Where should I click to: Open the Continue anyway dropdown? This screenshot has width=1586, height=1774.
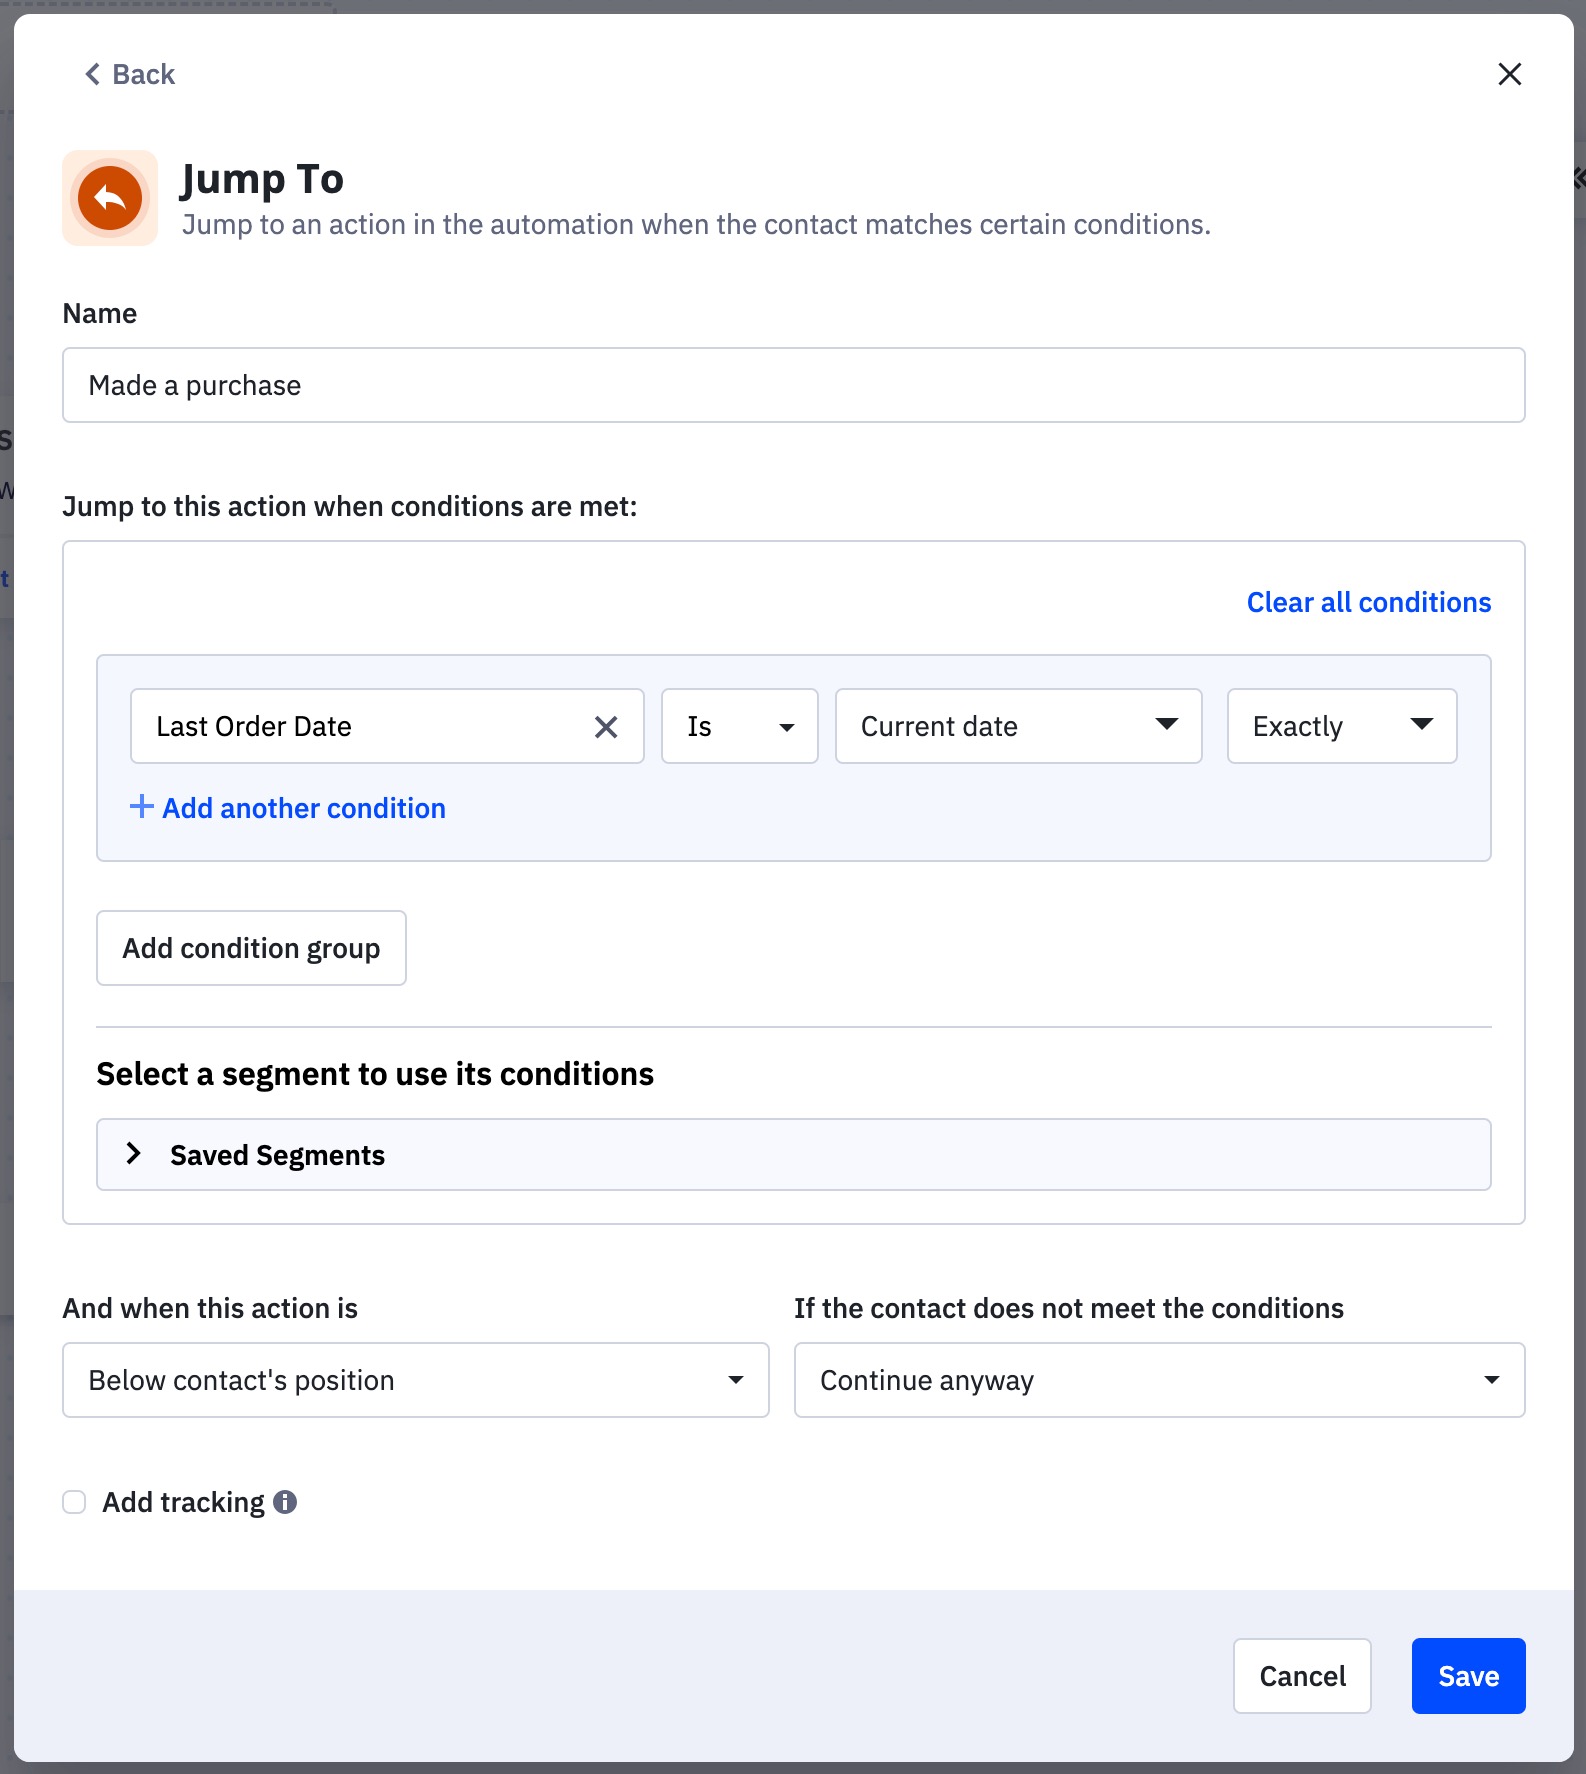pyautogui.click(x=1159, y=1380)
